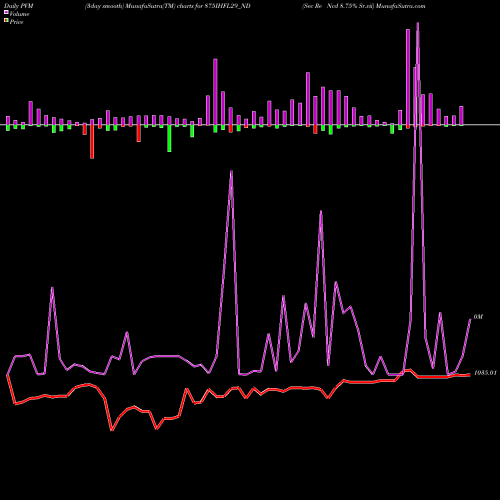500x500 pixels.
Task: Click the 'Price' legend label
Action: (x=16, y=22)
